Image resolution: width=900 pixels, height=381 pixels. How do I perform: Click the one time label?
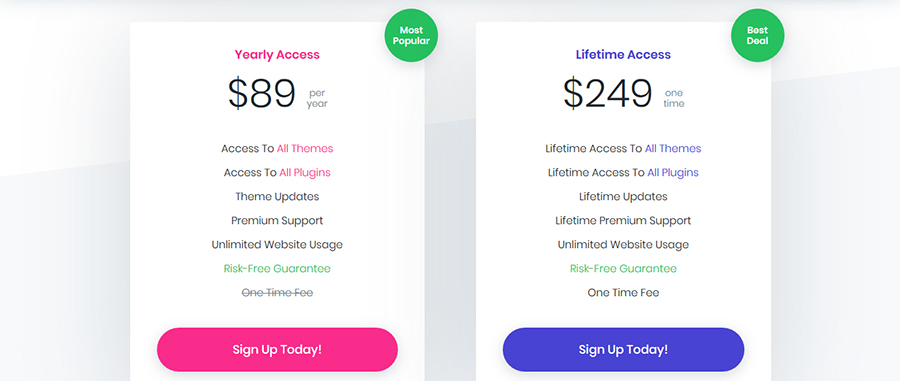674,99
